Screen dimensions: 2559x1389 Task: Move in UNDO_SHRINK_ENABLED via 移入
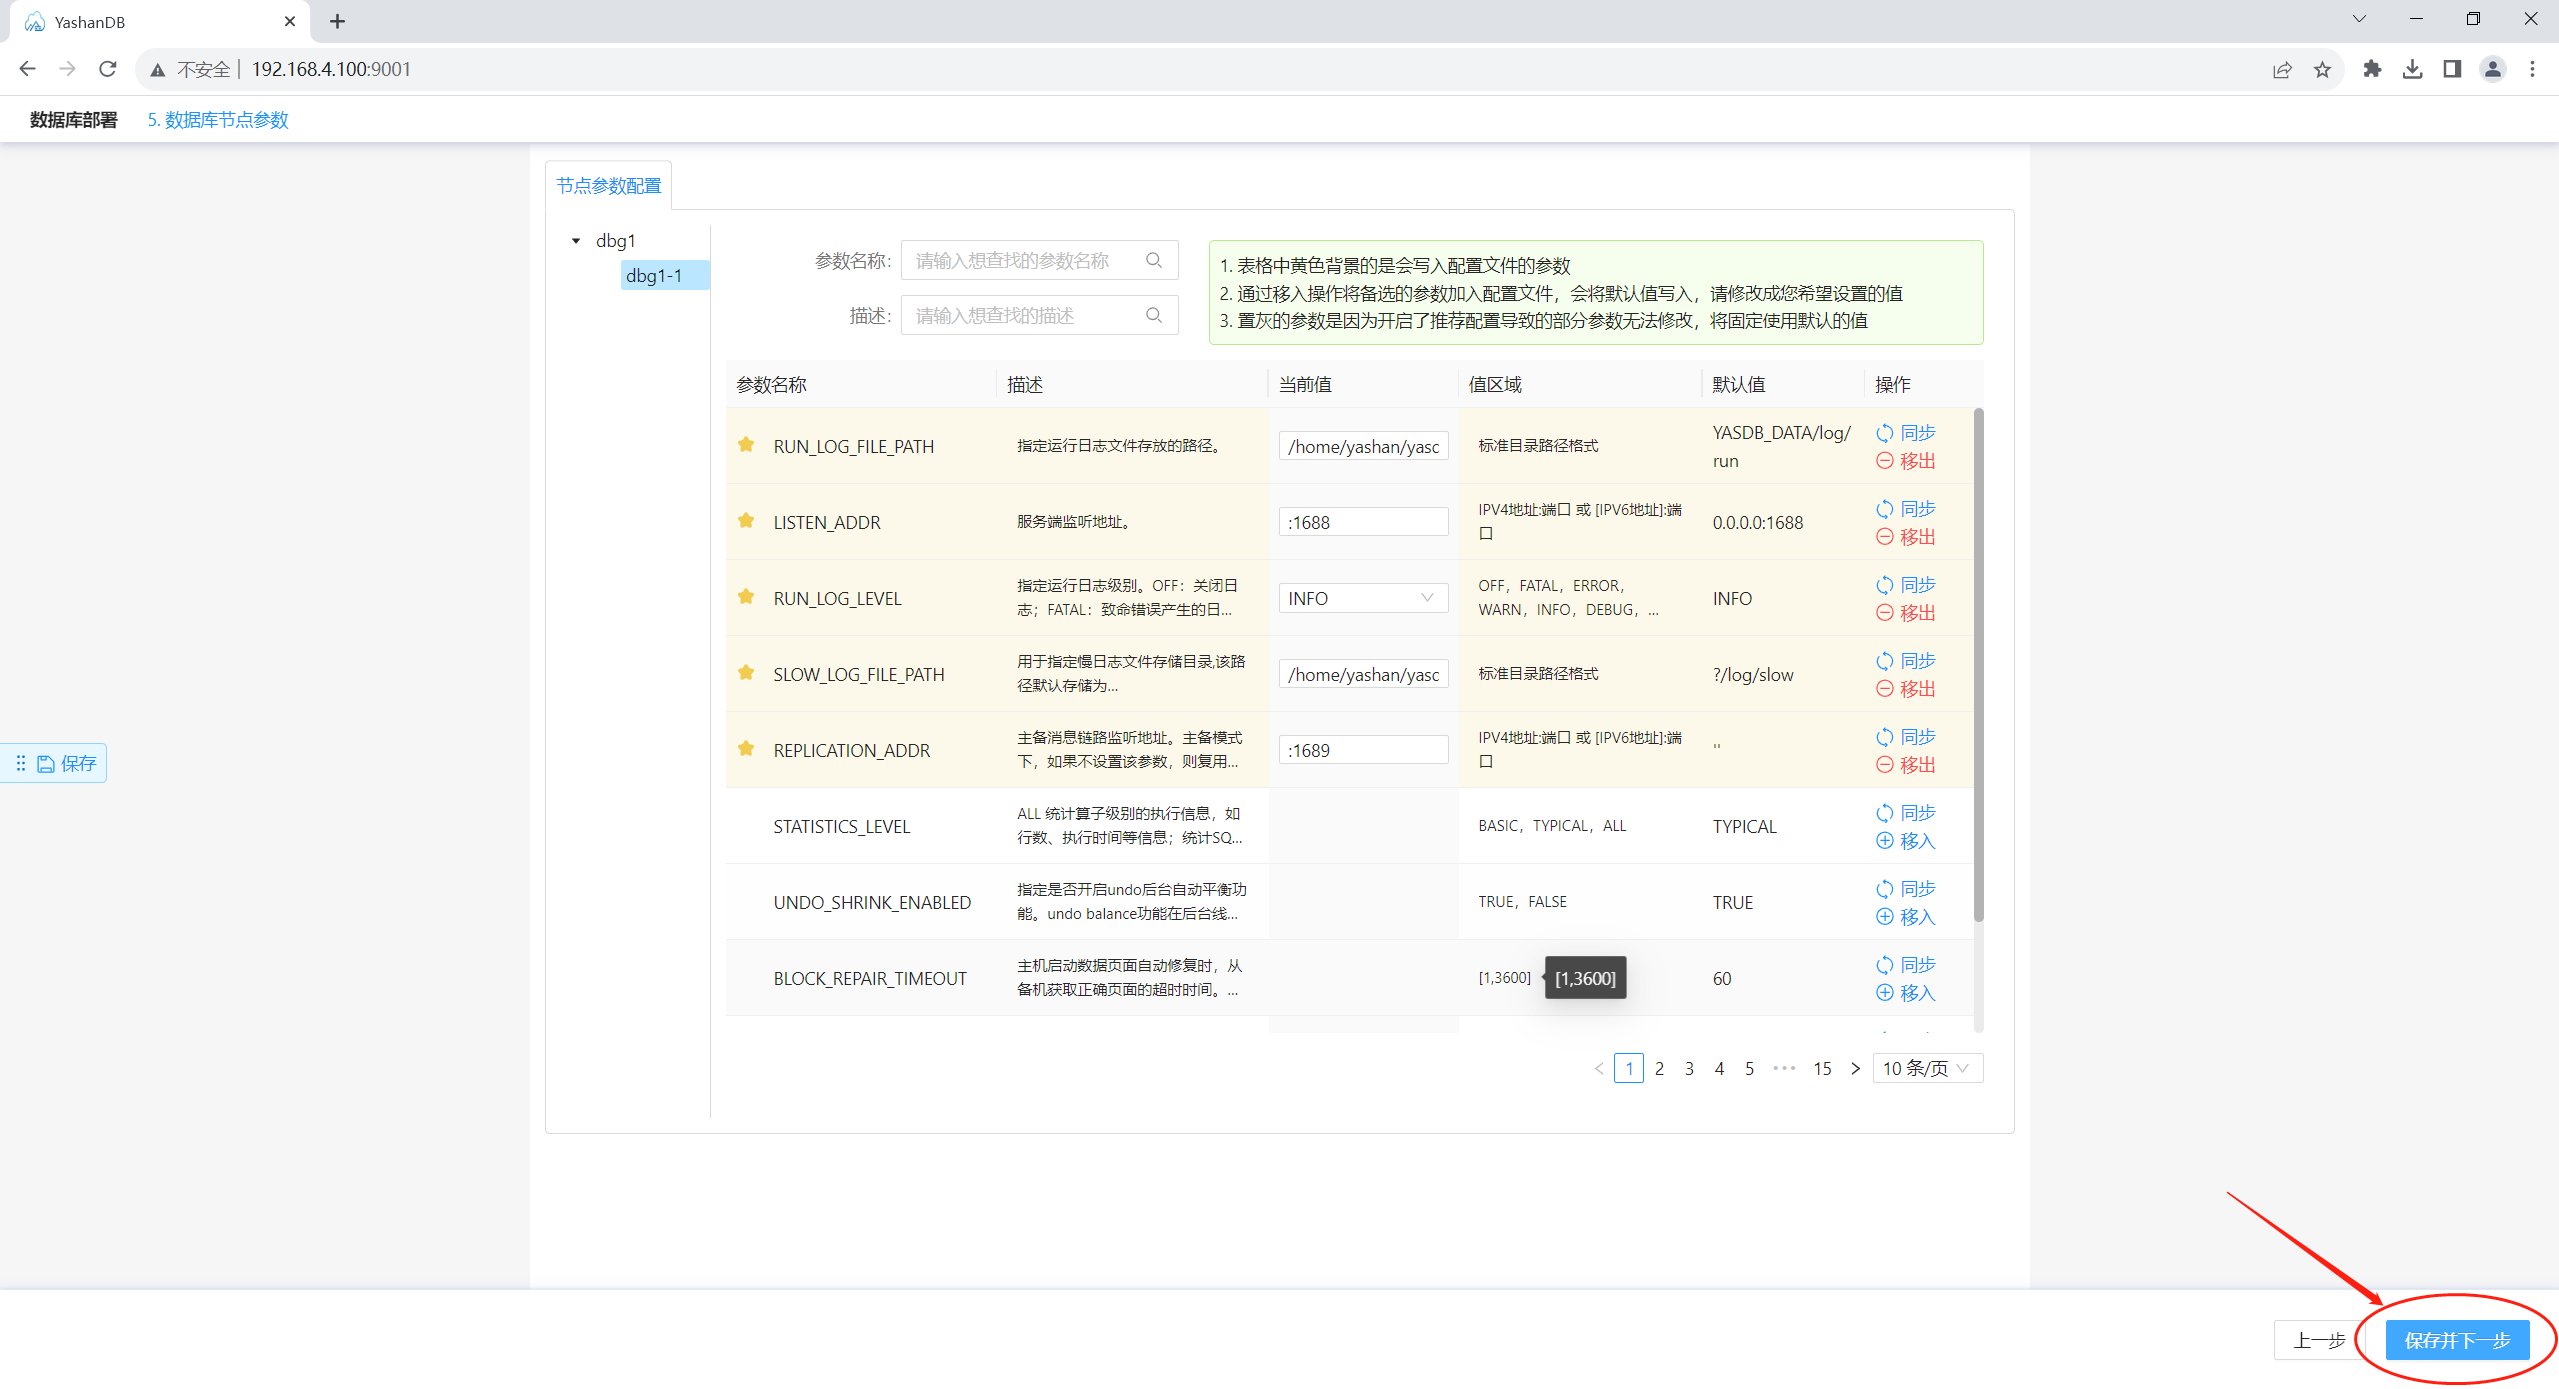point(1906,917)
